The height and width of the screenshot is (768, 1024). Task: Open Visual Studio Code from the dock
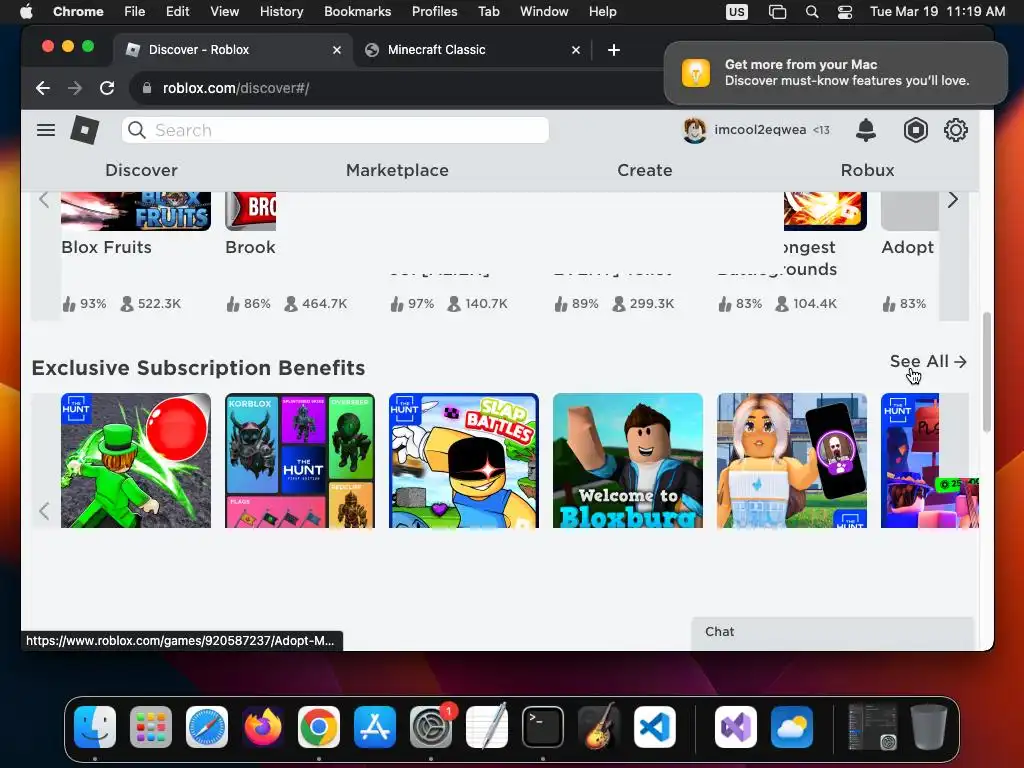(x=655, y=727)
